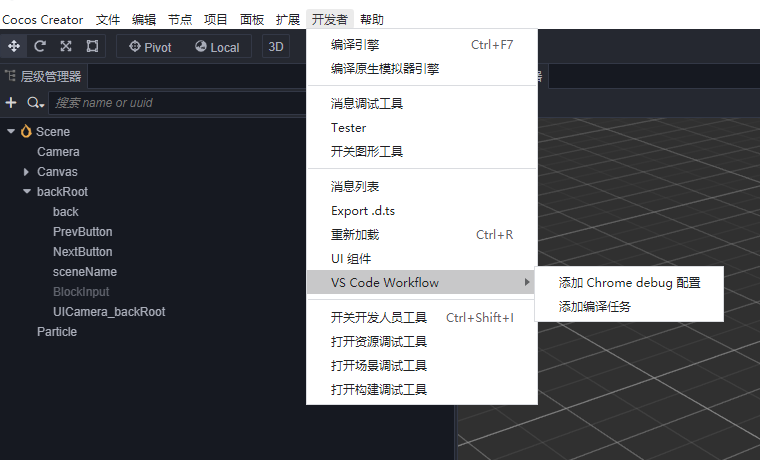Image resolution: width=760 pixels, height=460 pixels.
Task: Expand the VS Code Workflow submenu
Action: 422,282
